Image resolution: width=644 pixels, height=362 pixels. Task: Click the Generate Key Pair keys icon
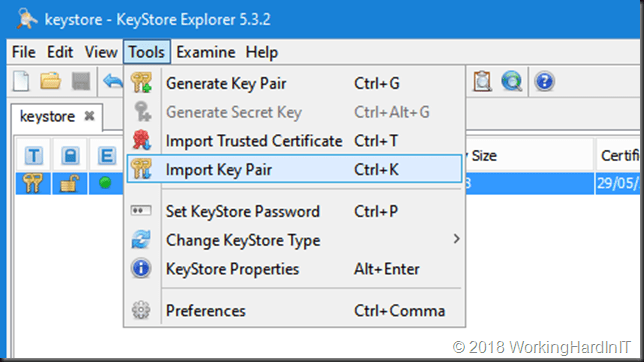[x=141, y=83]
